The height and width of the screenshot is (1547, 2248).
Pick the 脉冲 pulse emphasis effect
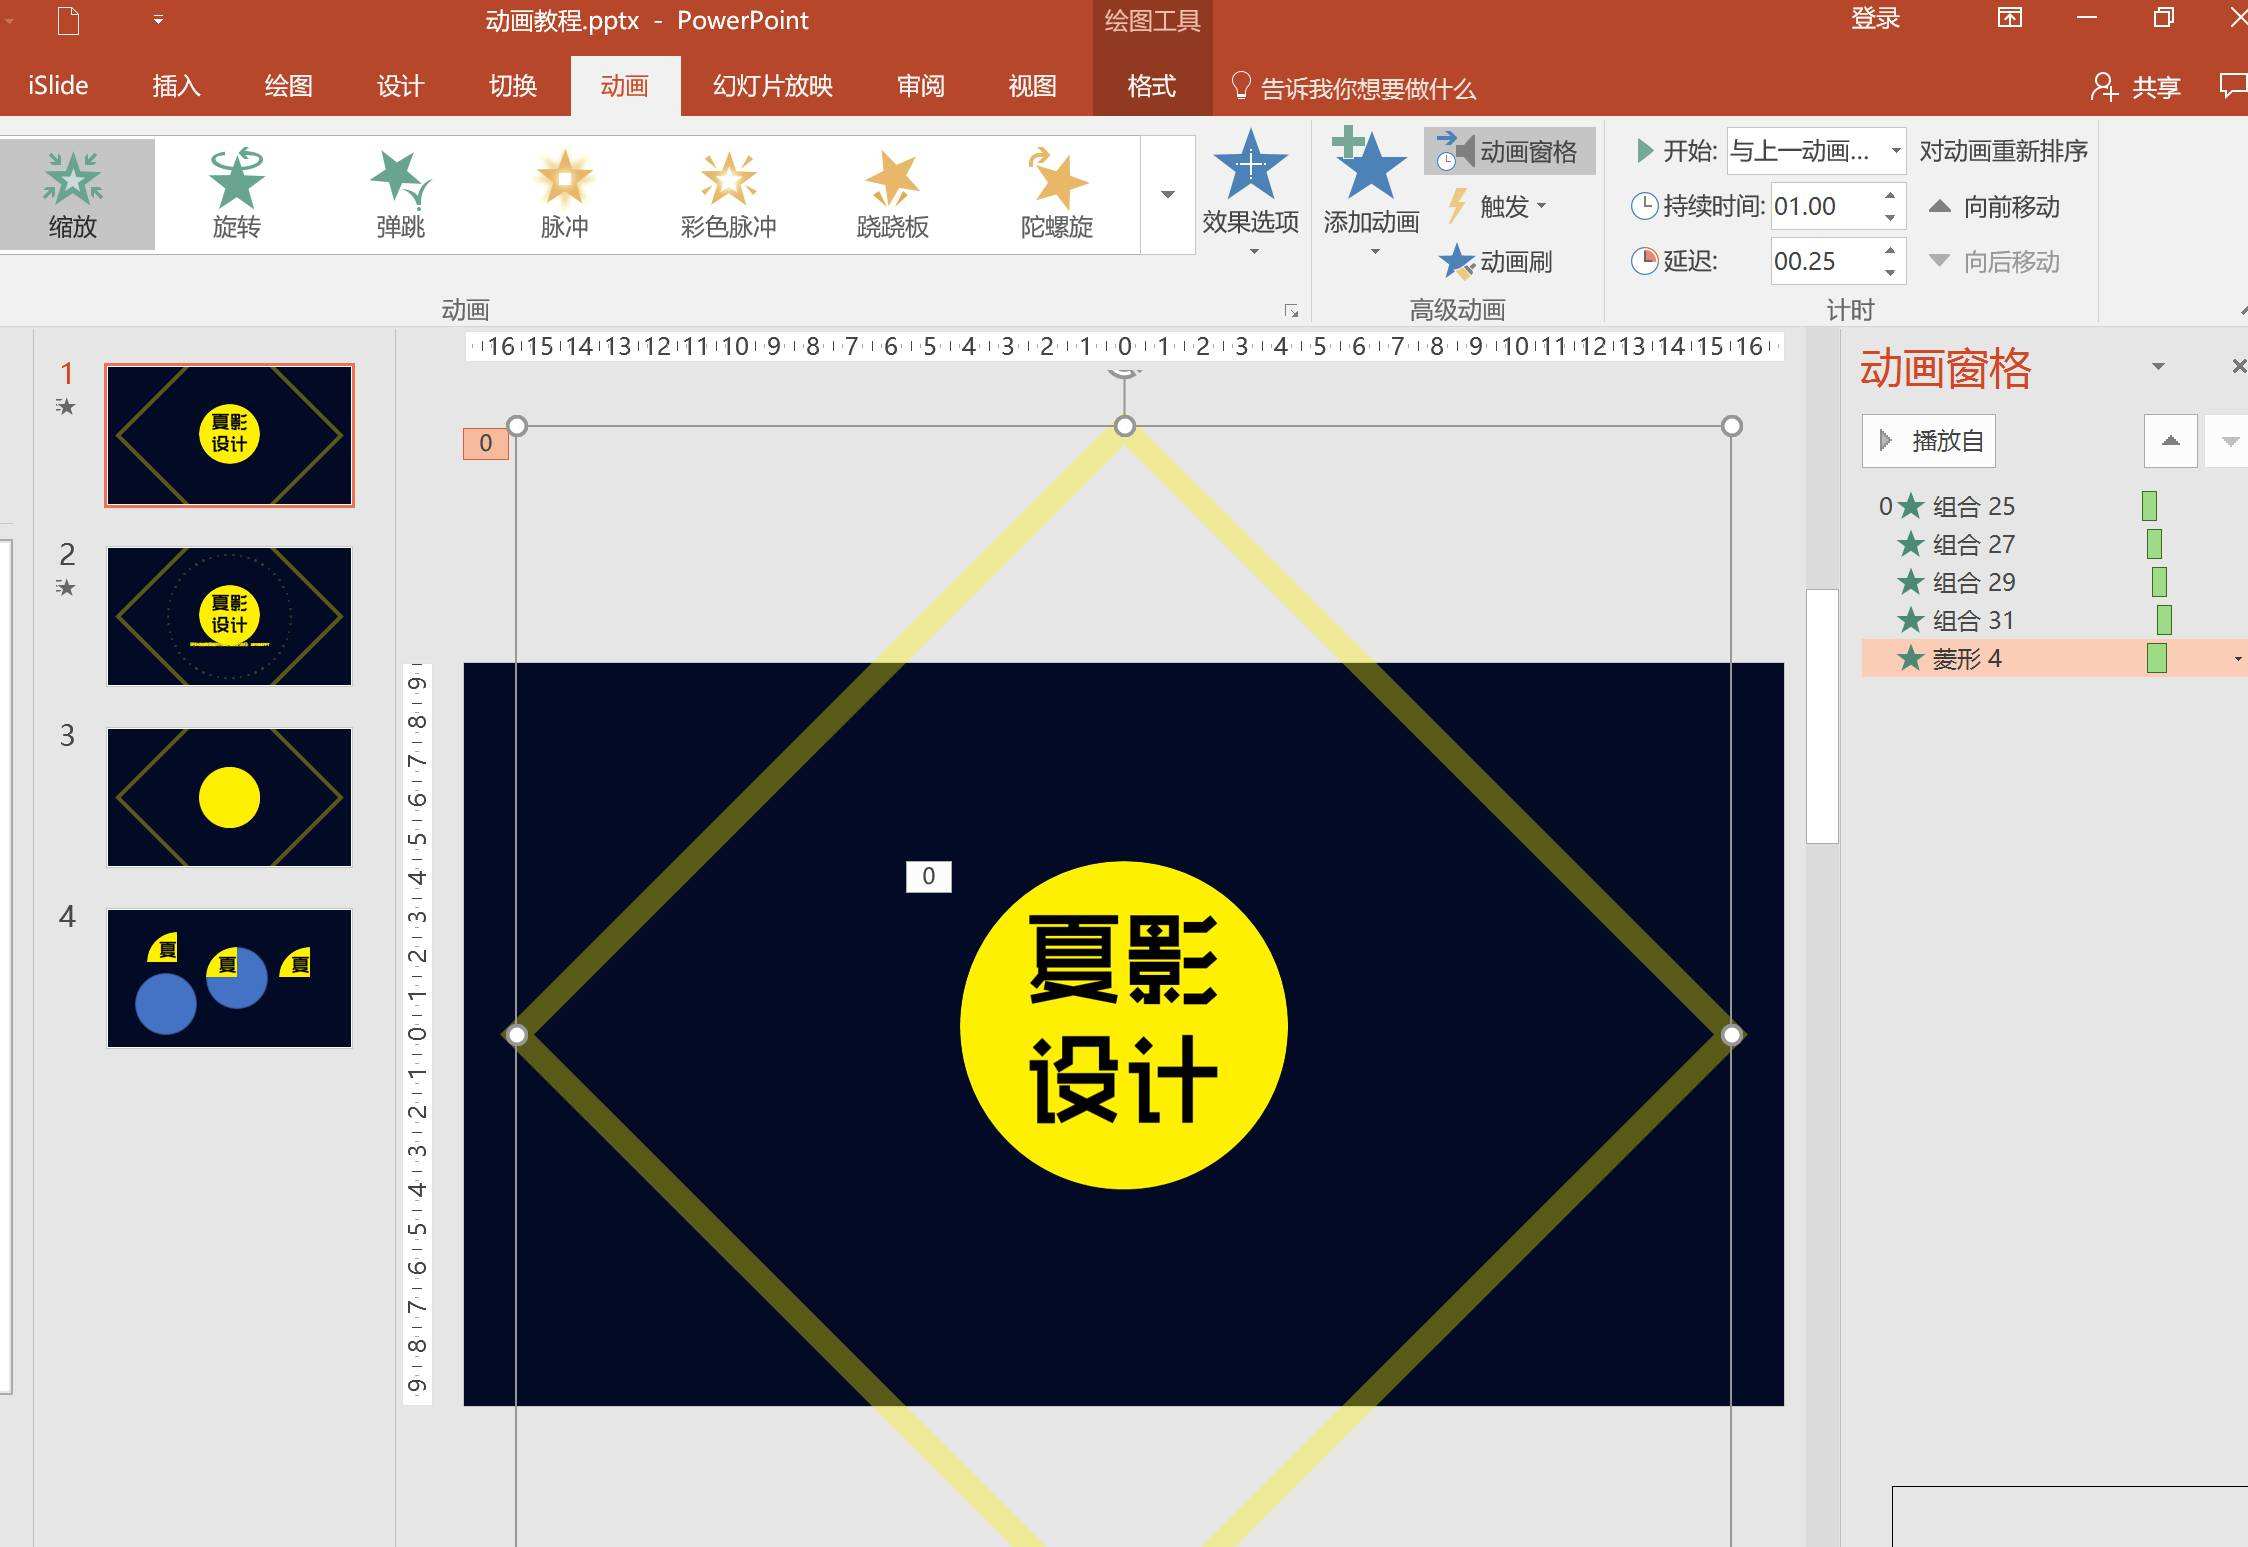(564, 194)
